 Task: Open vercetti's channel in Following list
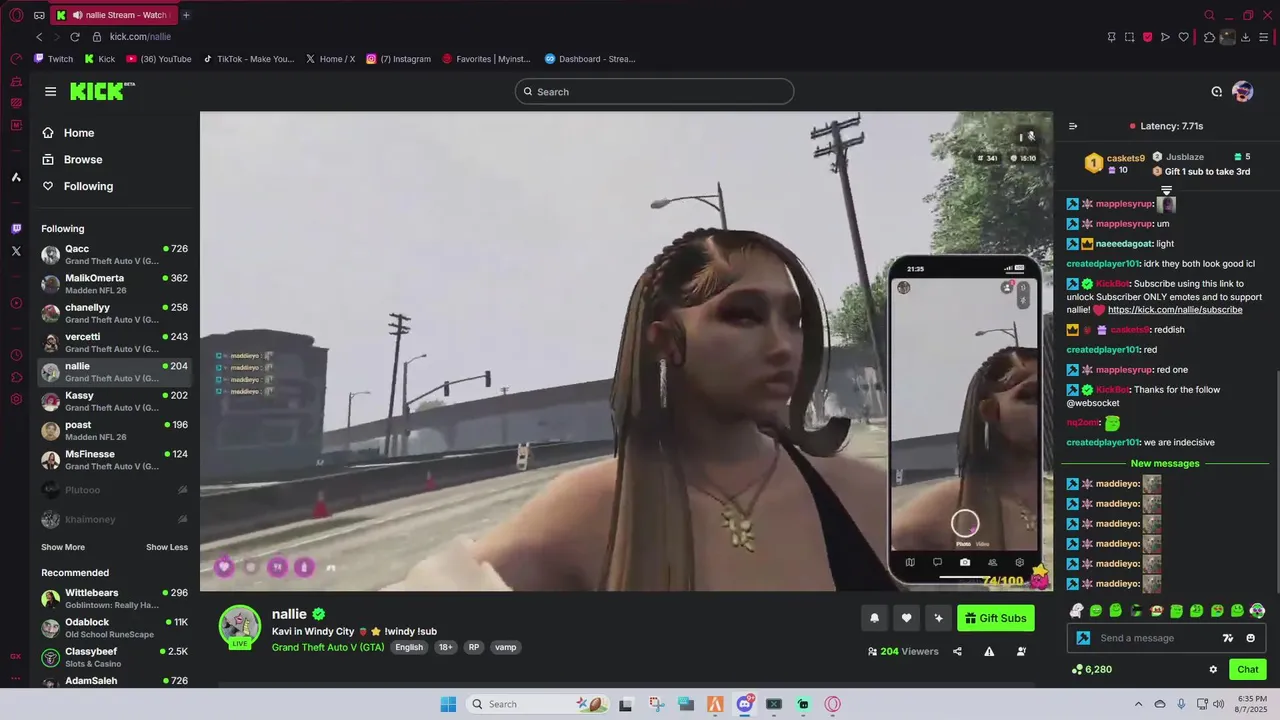[114, 342]
